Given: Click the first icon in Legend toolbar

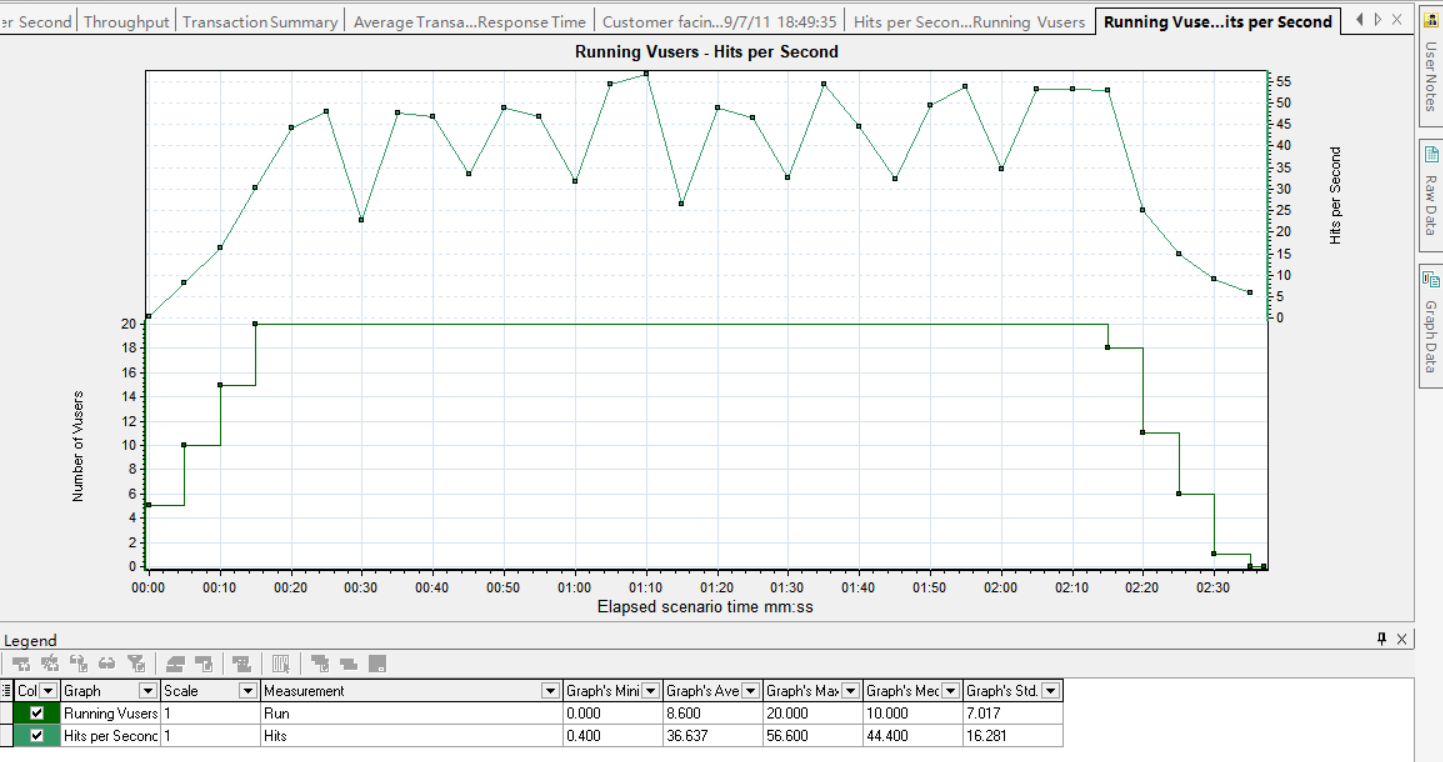Looking at the screenshot, I should point(21,664).
